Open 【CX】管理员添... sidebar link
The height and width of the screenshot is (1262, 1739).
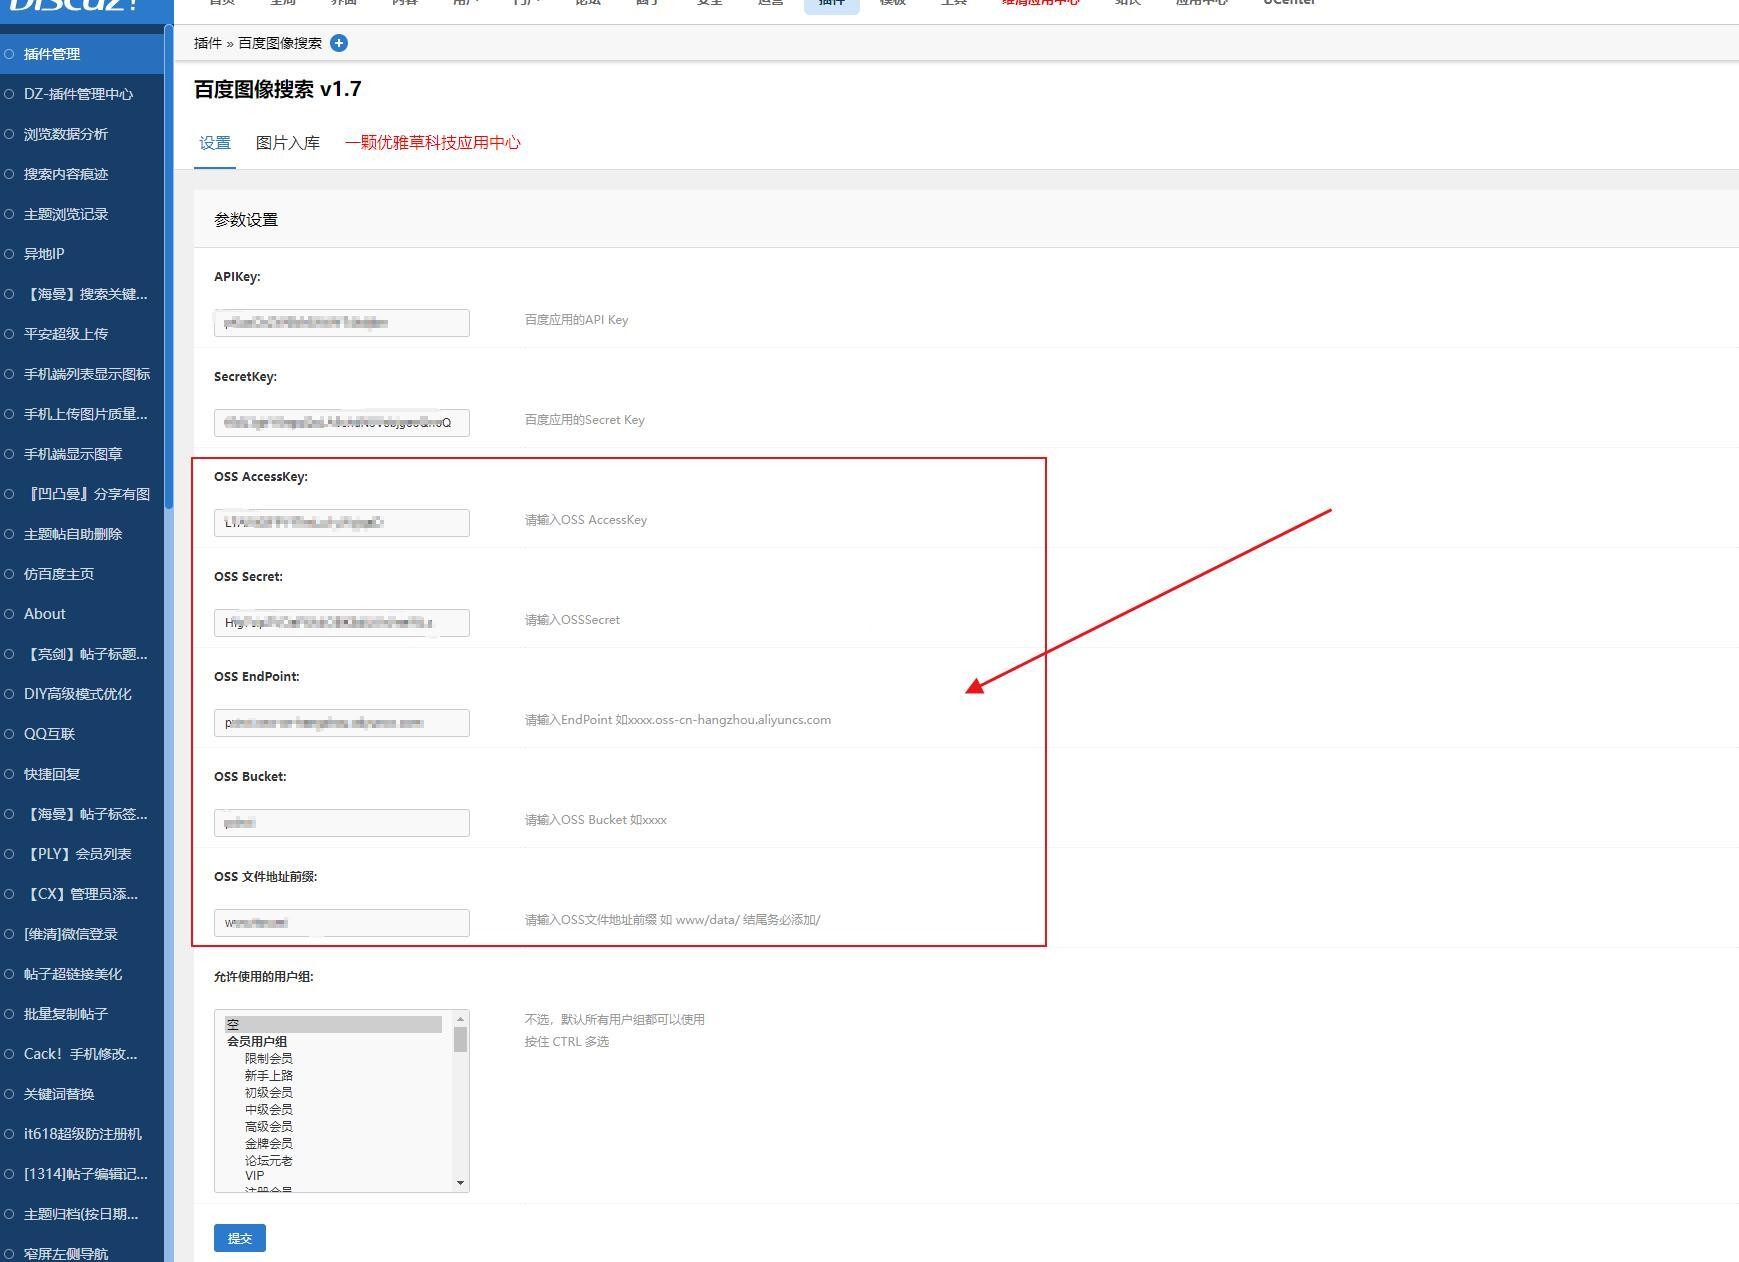pos(82,894)
